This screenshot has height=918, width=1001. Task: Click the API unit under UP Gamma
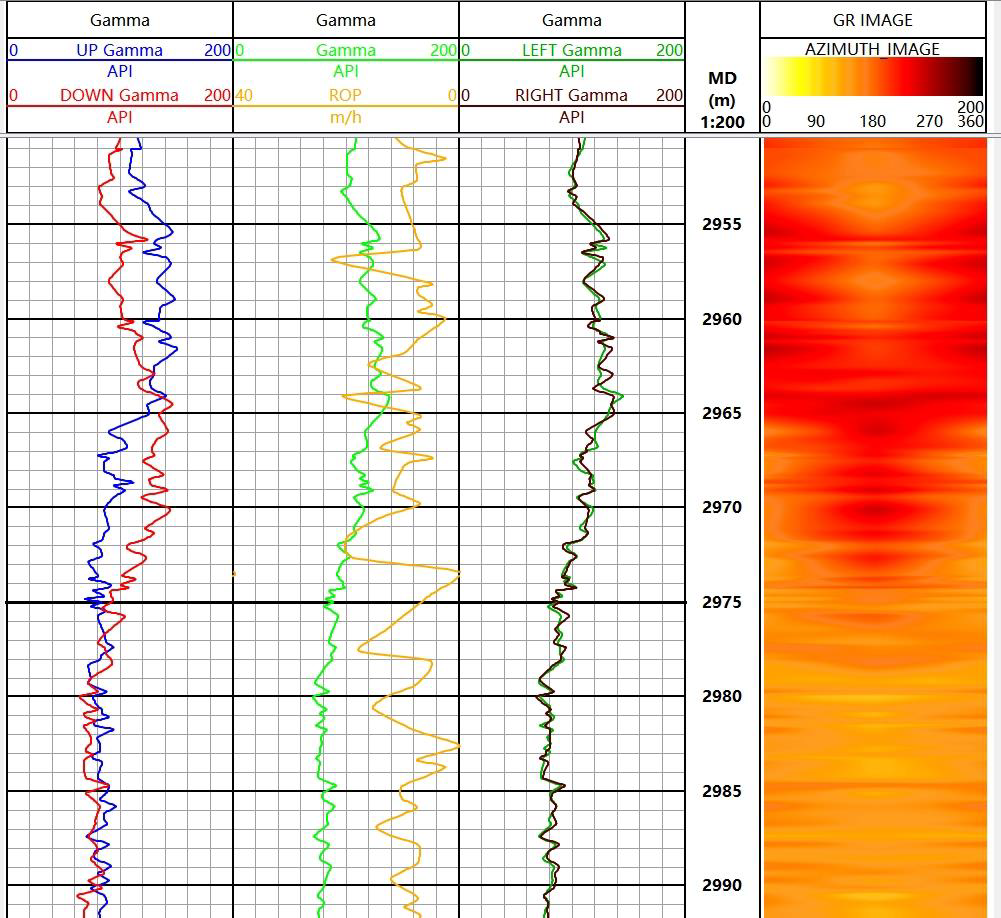[x=119, y=71]
